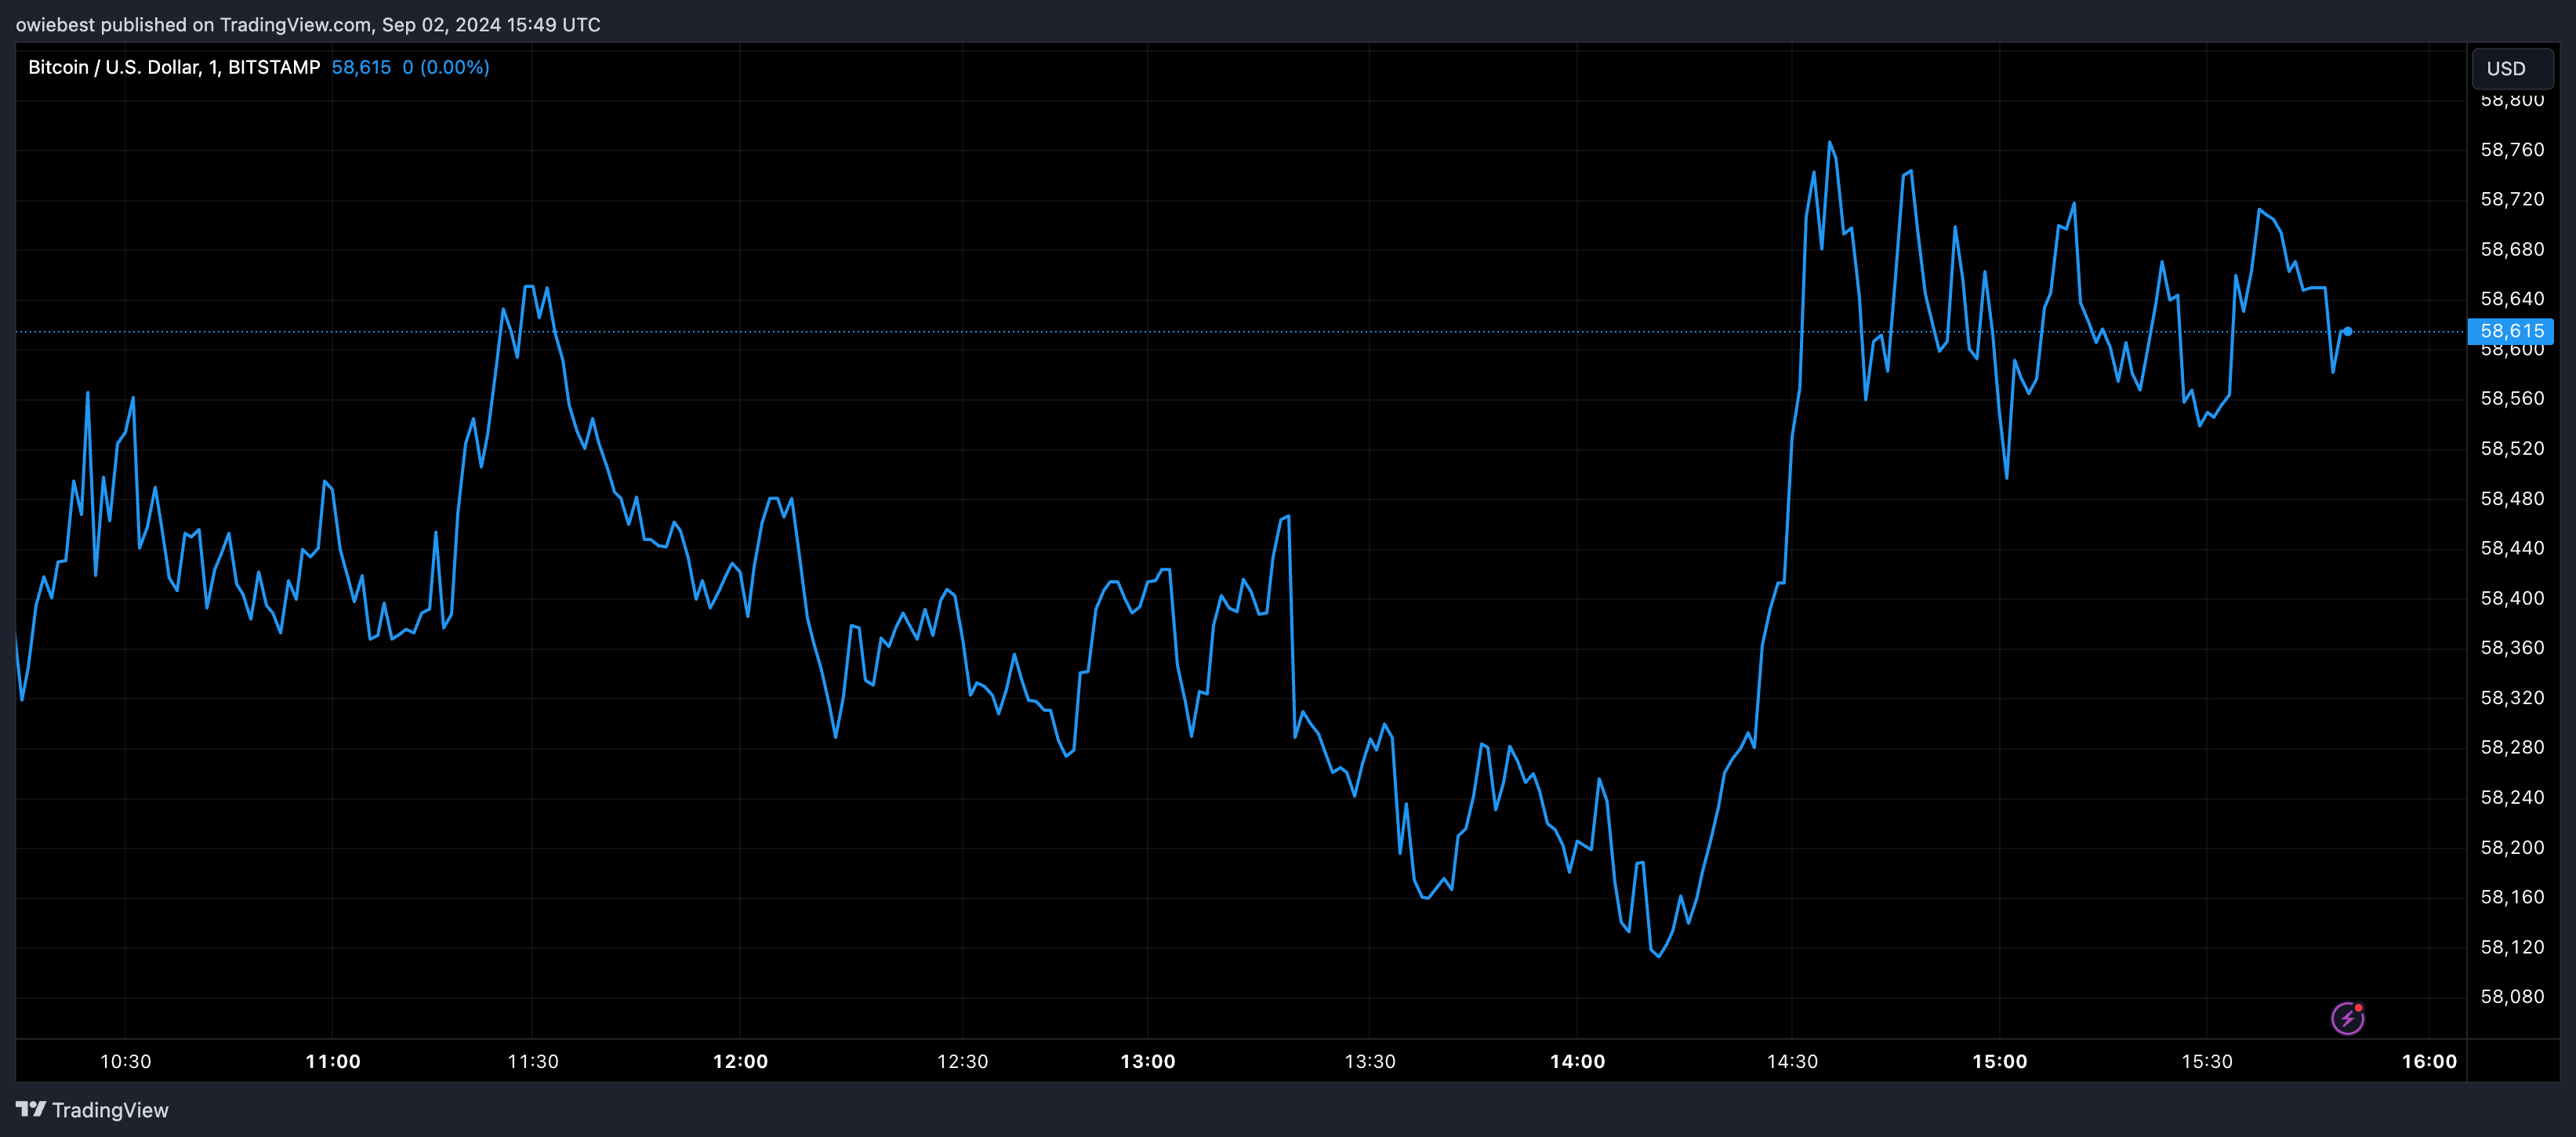Click the 14:30 time axis label

(1792, 1061)
